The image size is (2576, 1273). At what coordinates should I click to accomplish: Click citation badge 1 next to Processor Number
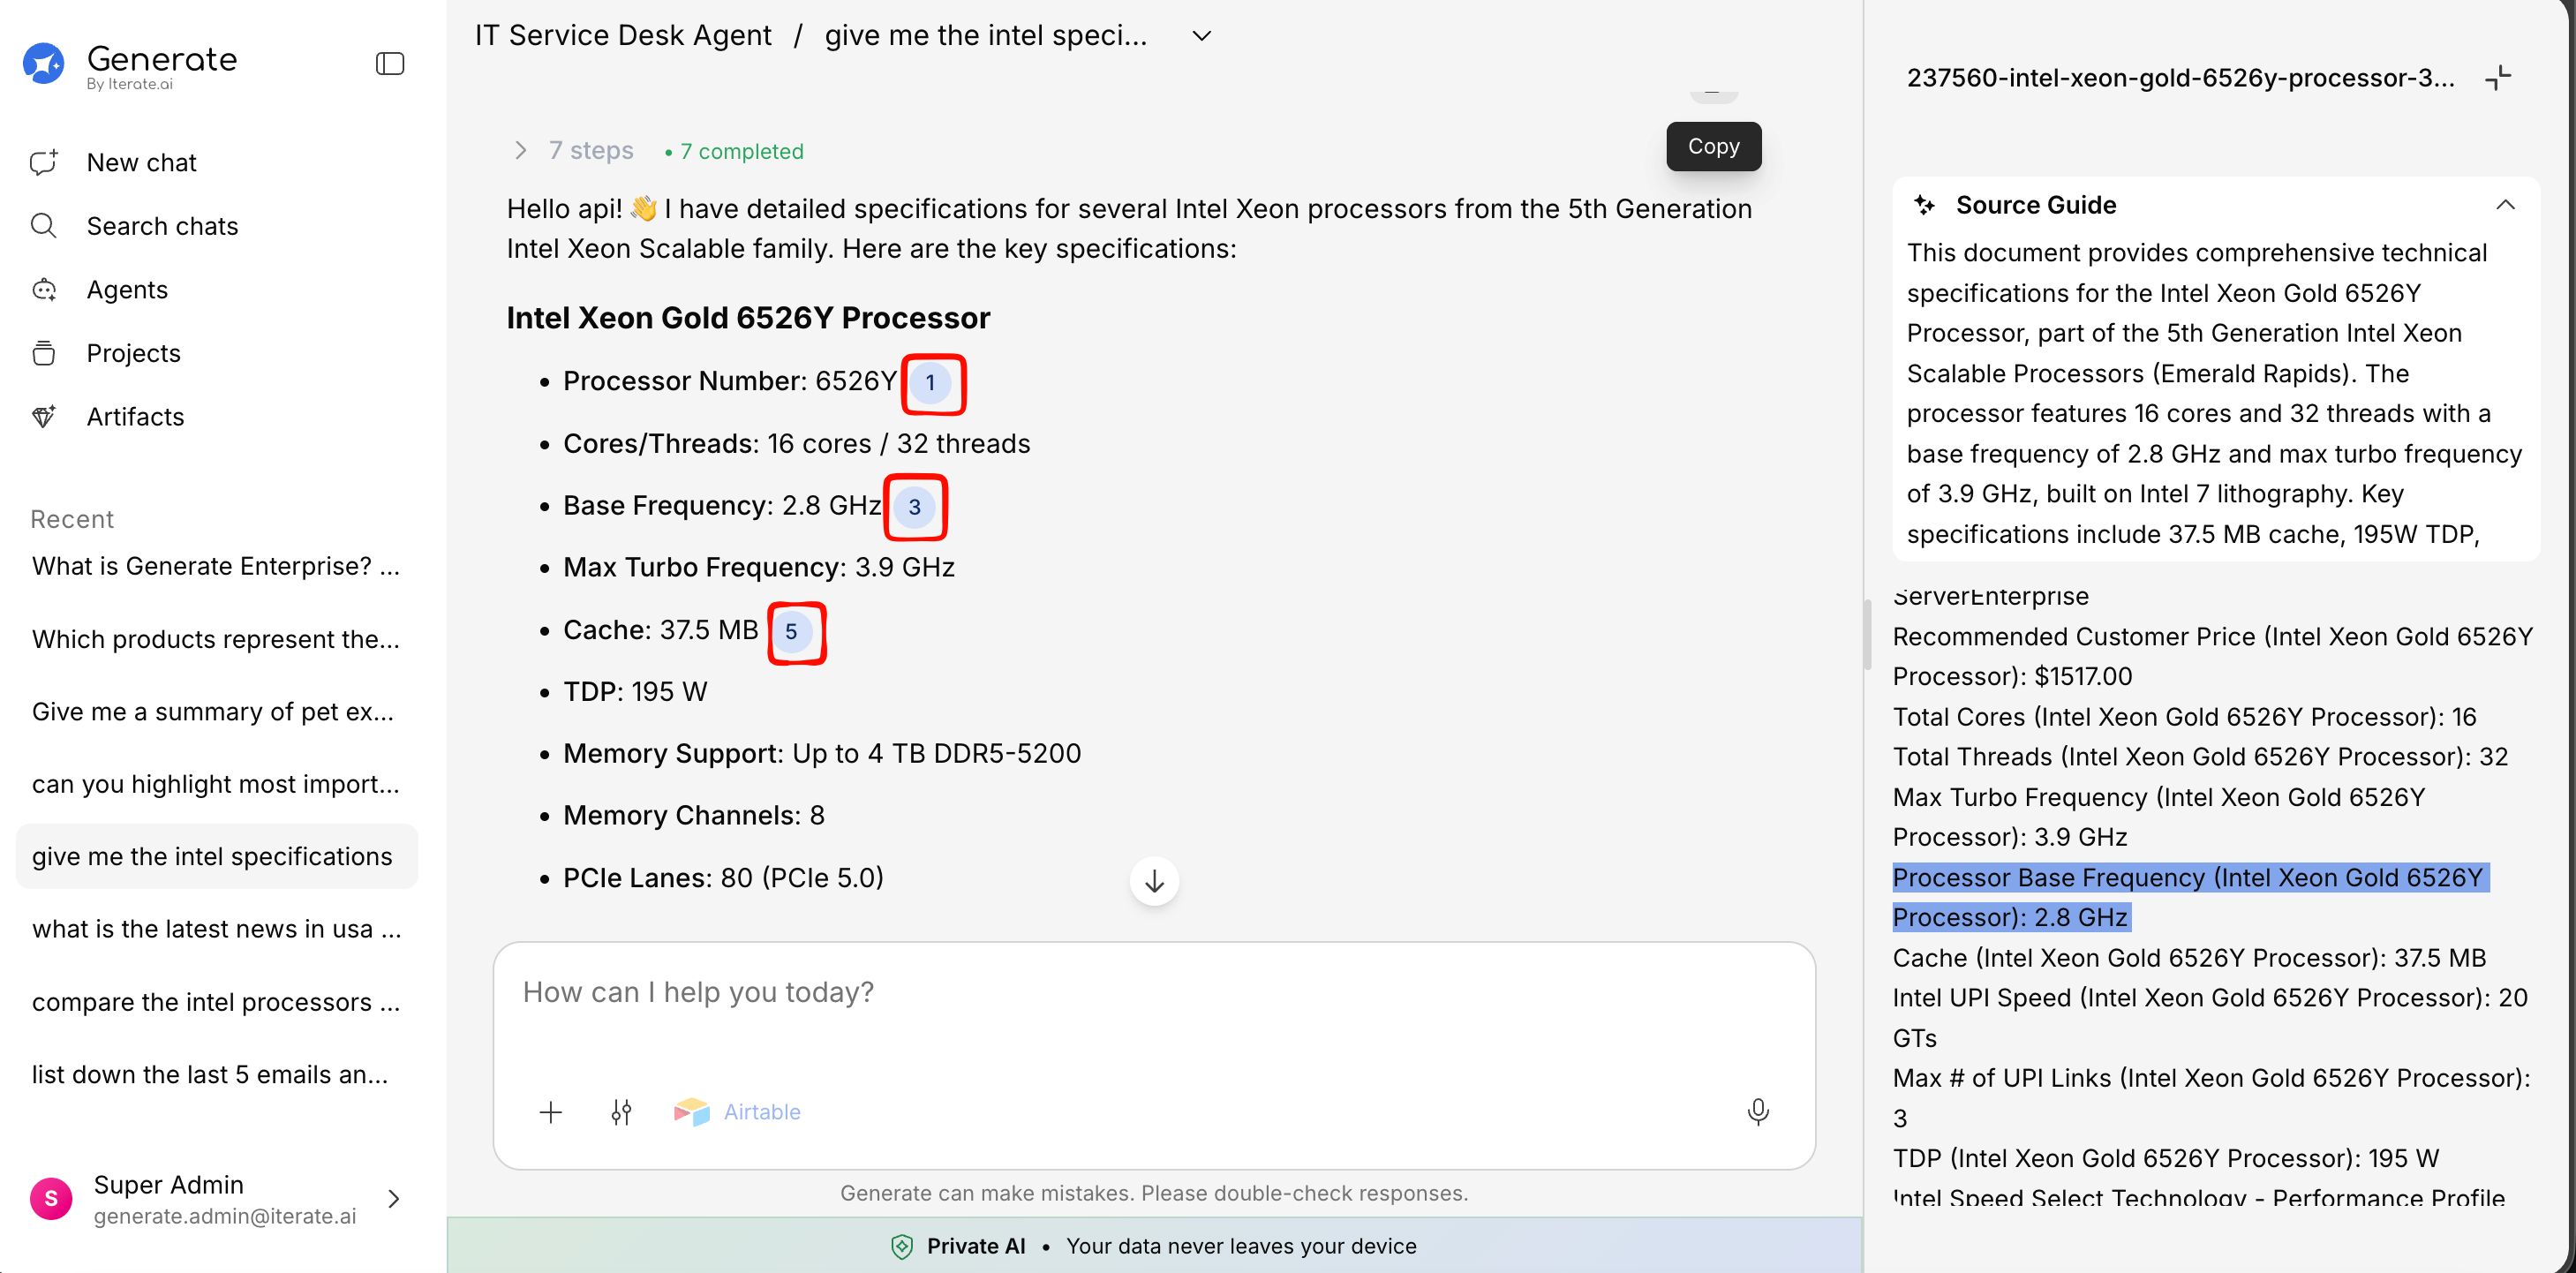[x=930, y=383]
